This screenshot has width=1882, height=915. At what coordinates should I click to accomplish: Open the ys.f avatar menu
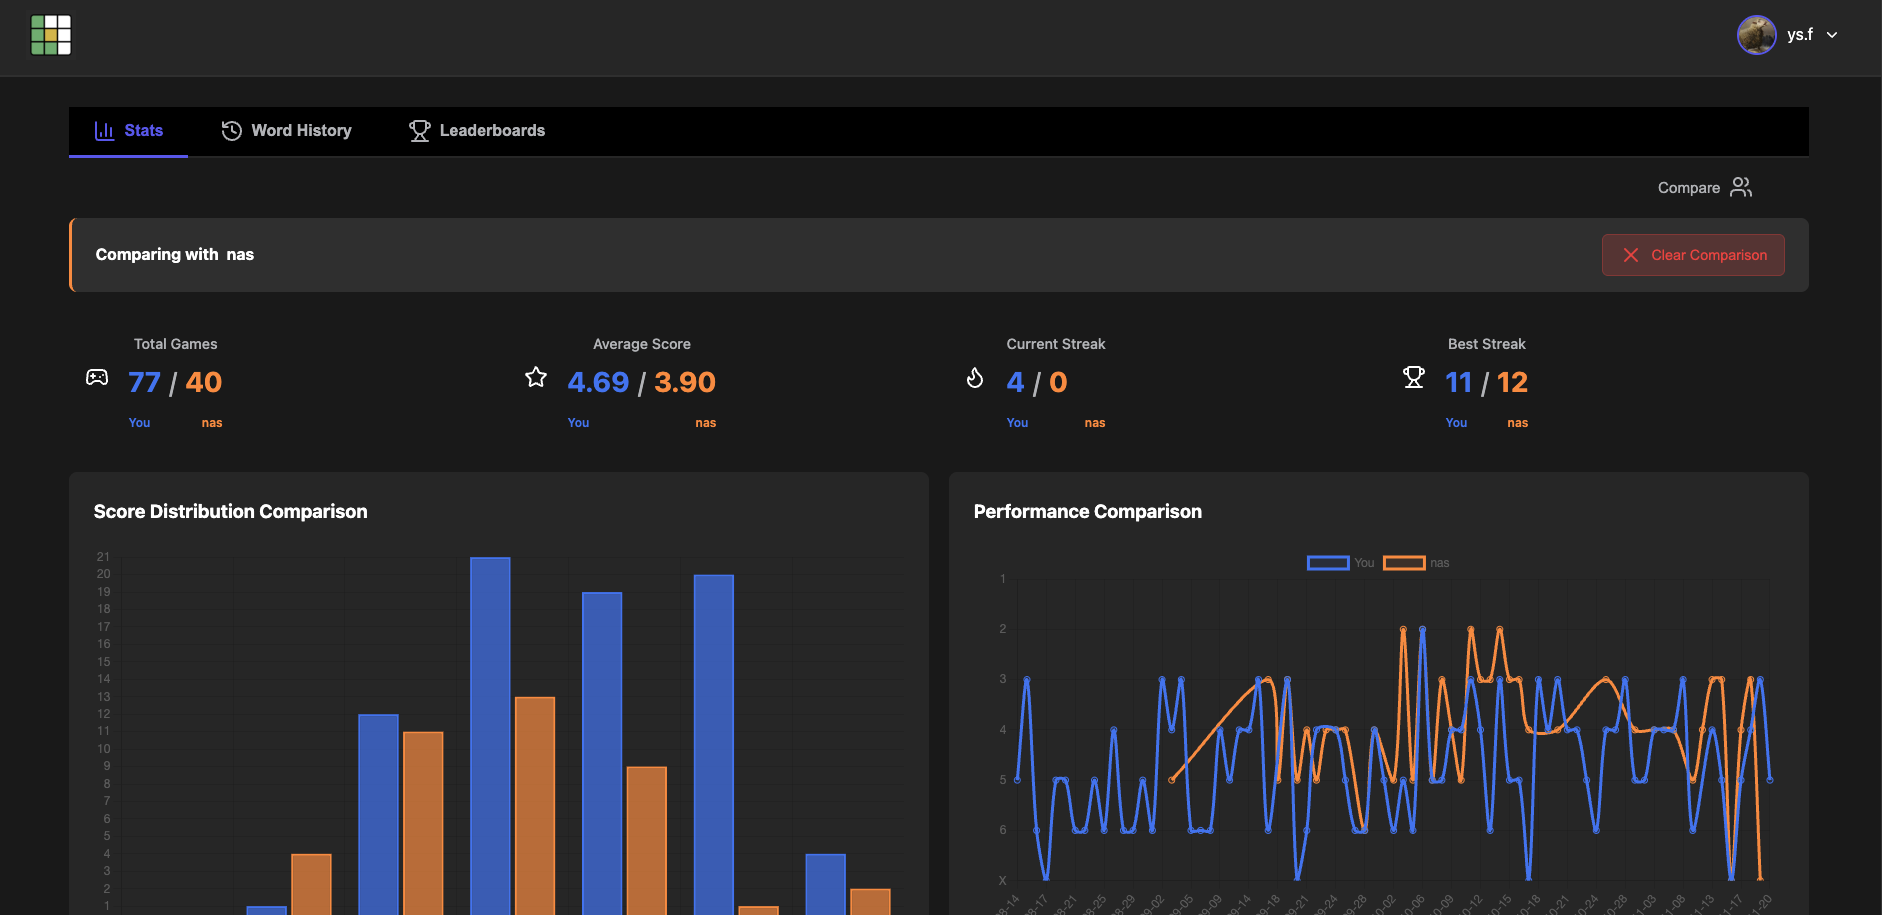click(x=1756, y=34)
